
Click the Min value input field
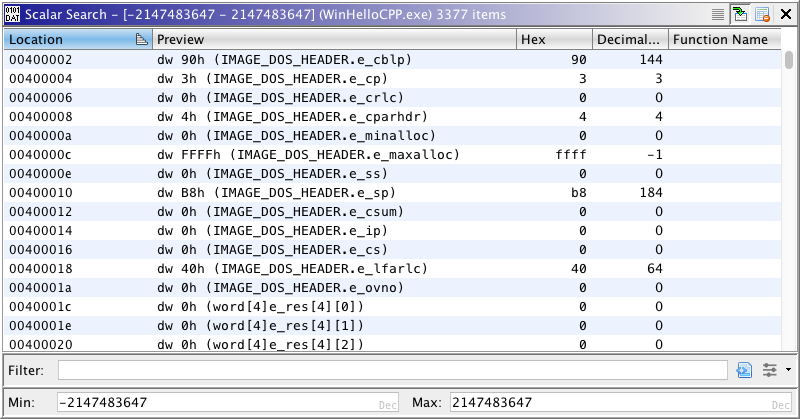(x=220, y=402)
